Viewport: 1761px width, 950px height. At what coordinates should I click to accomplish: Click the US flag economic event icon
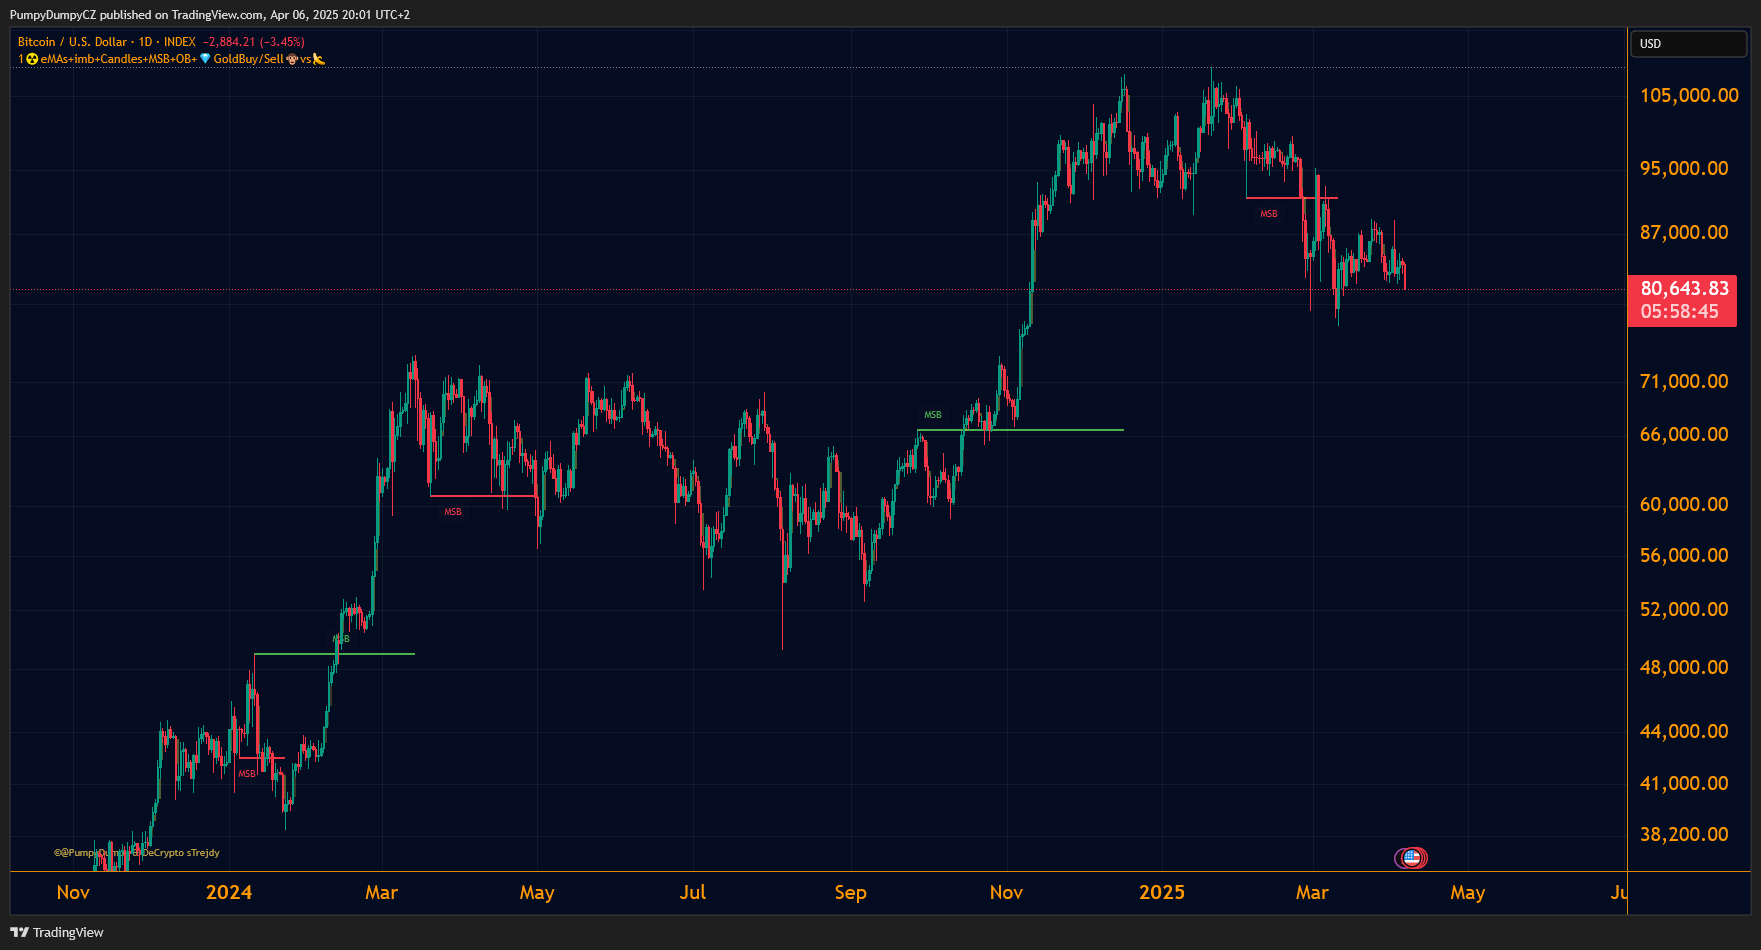[1411, 858]
